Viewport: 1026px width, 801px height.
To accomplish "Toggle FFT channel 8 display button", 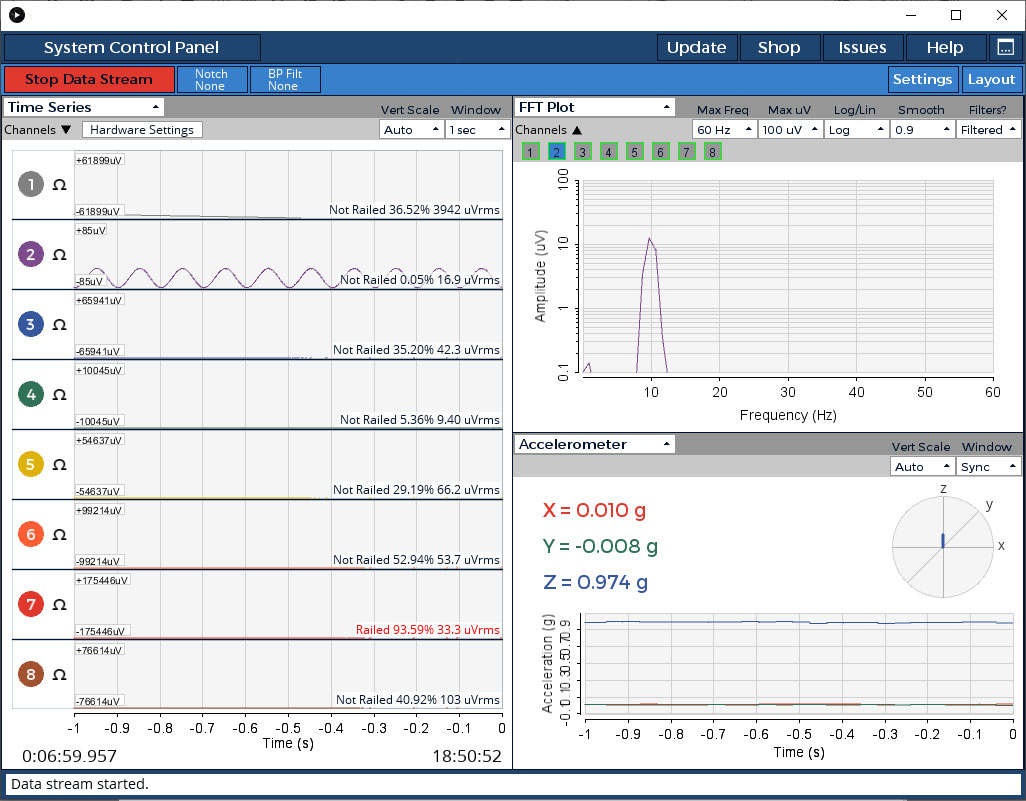I will tap(712, 152).
